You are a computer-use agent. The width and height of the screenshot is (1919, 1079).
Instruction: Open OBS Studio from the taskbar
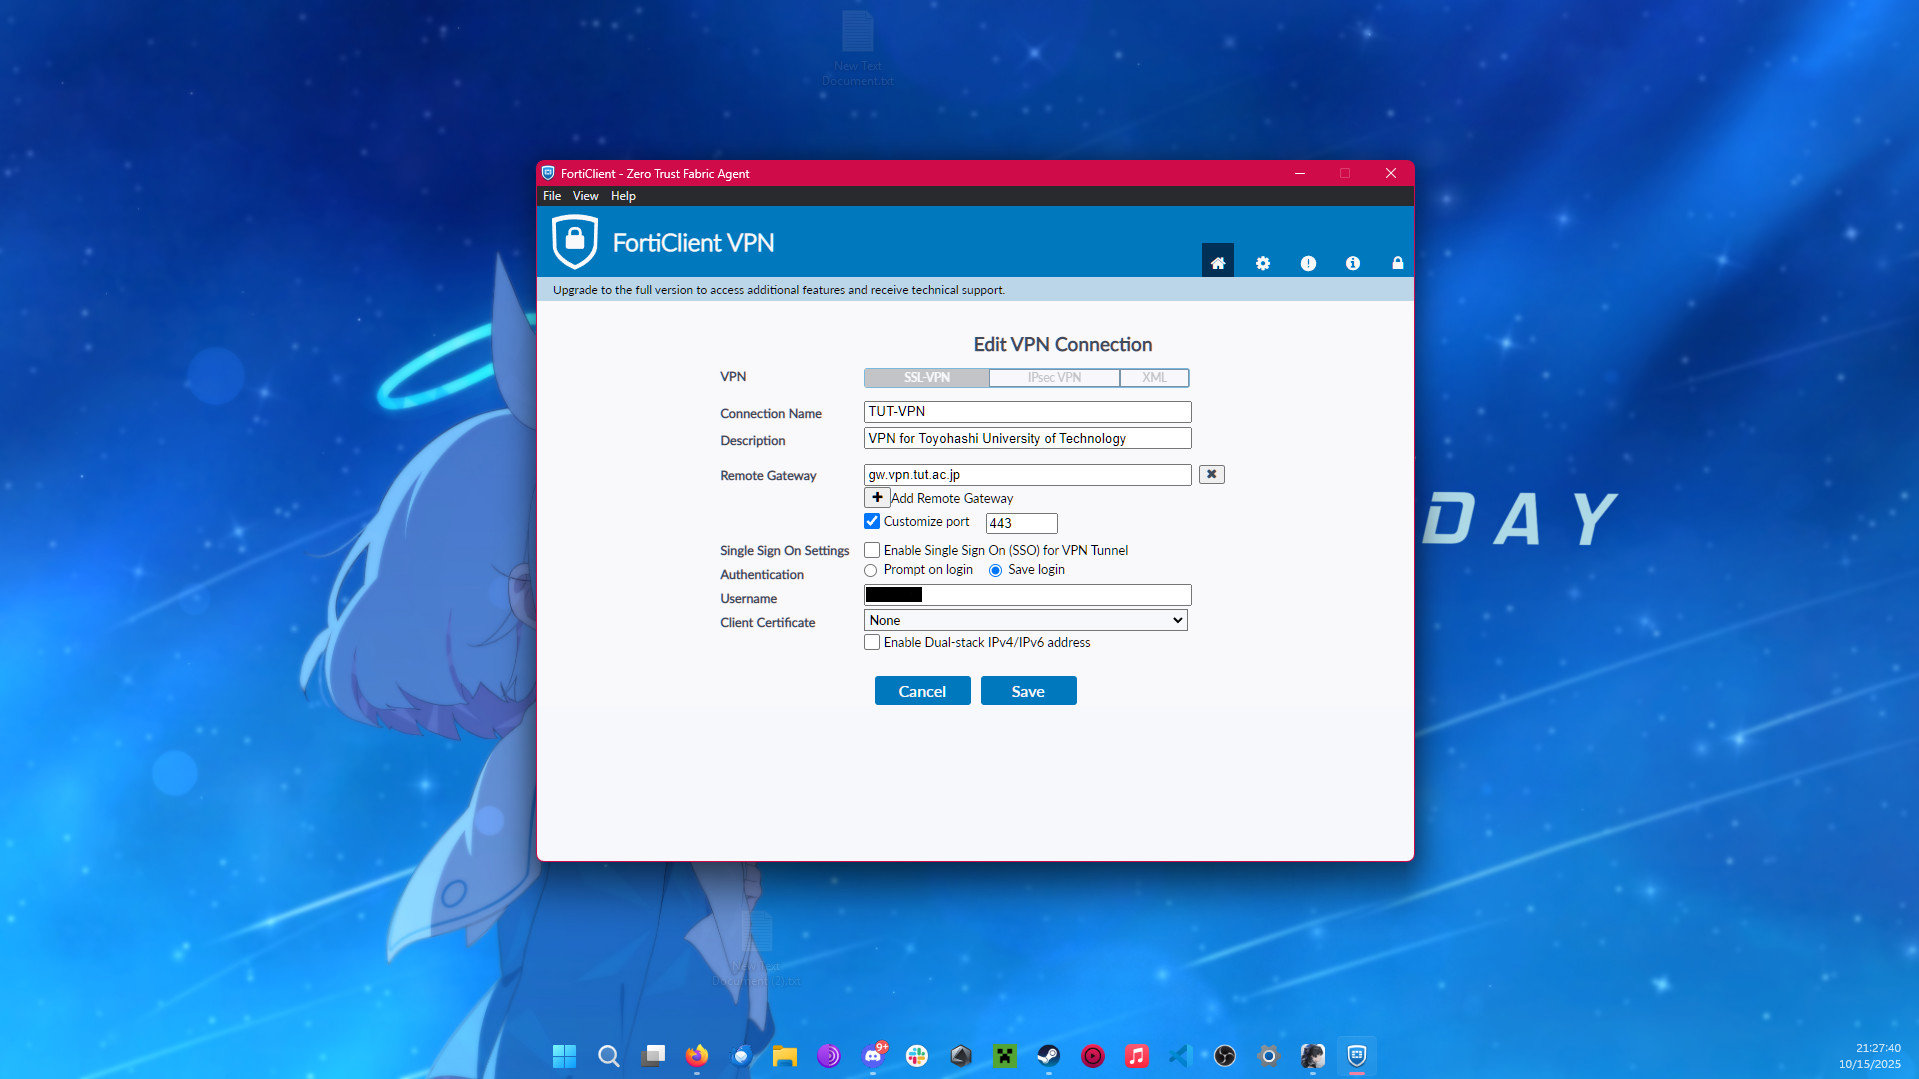1225,1056
